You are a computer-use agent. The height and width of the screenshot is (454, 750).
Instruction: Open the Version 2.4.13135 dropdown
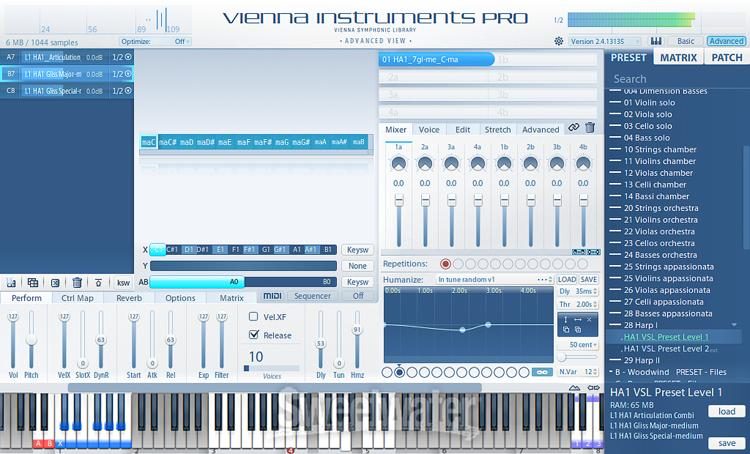click(604, 42)
